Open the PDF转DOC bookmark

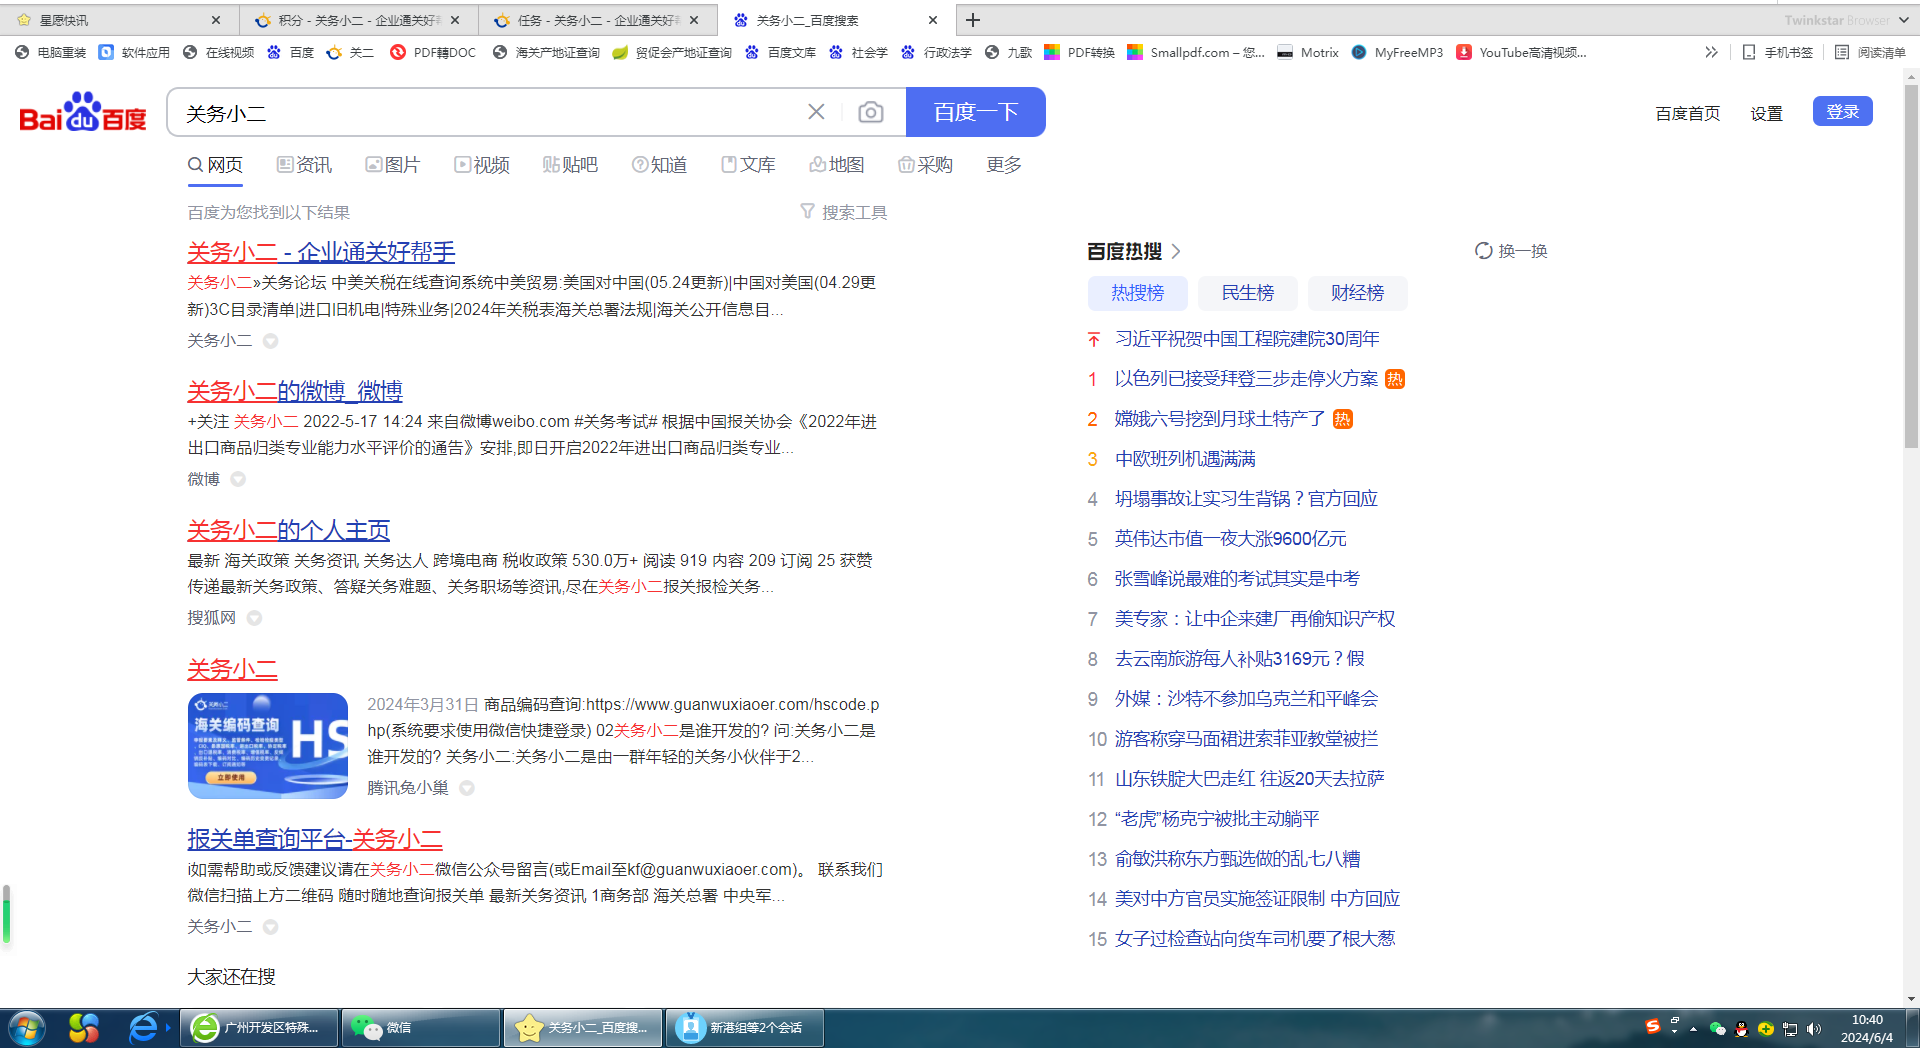(433, 52)
